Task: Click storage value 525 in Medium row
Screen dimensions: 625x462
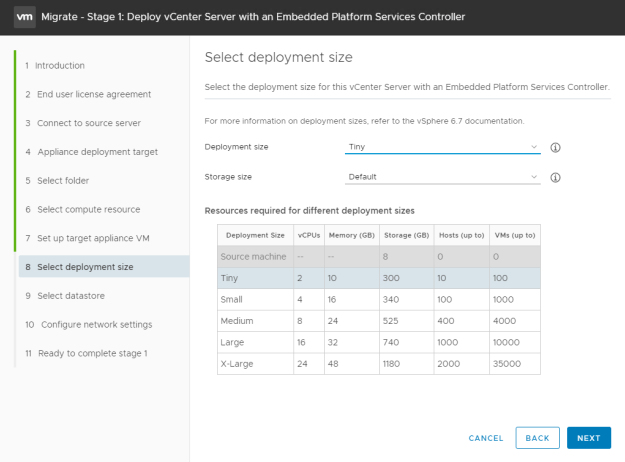Action: coord(391,321)
